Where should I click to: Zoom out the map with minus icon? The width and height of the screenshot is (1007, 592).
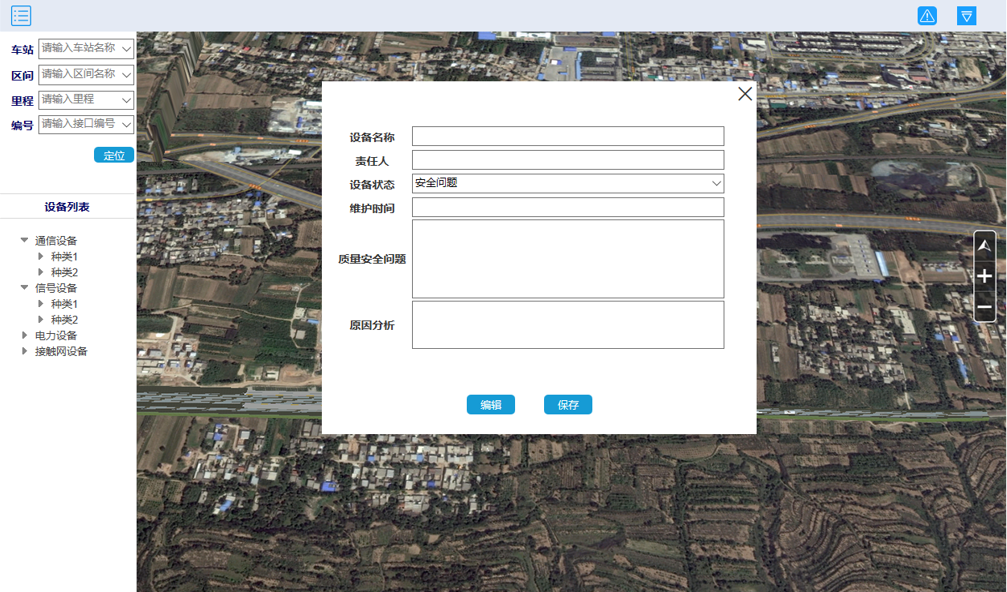click(x=984, y=307)
